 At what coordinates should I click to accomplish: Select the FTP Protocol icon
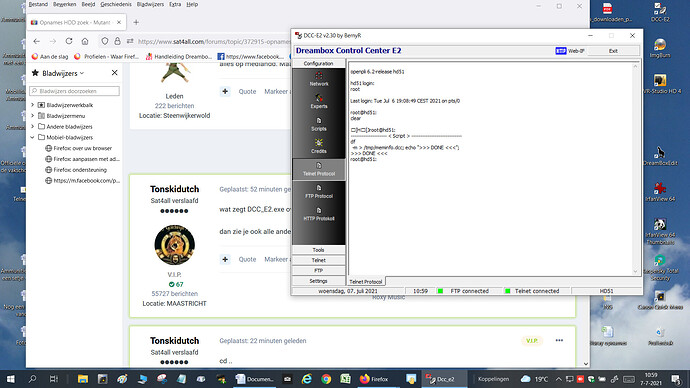point(319,192)
